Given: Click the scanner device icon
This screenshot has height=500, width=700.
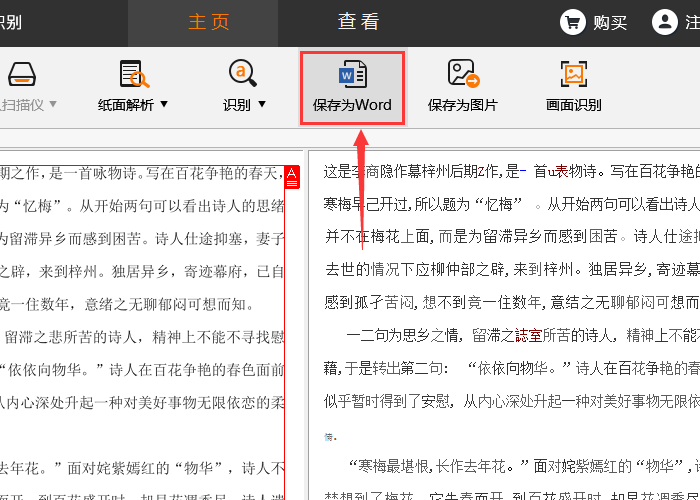Looking at the screenshot, I should (x=21, y=74).
